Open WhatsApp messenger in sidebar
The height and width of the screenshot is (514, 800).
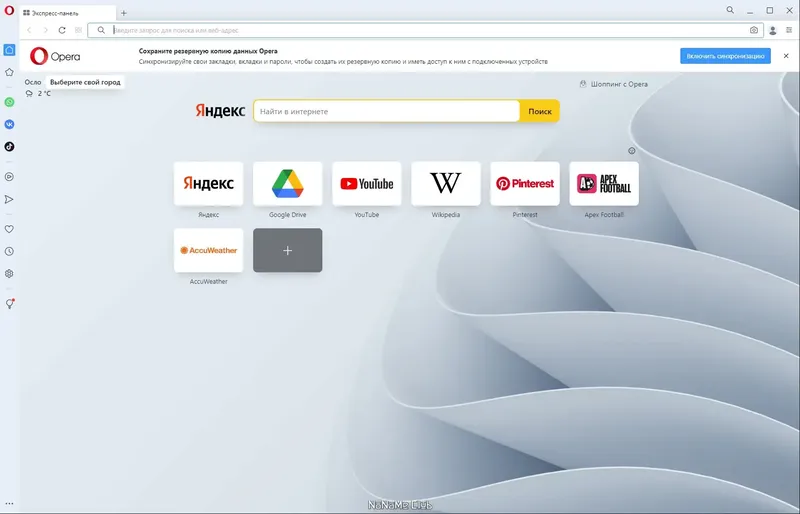coord(9,102)
